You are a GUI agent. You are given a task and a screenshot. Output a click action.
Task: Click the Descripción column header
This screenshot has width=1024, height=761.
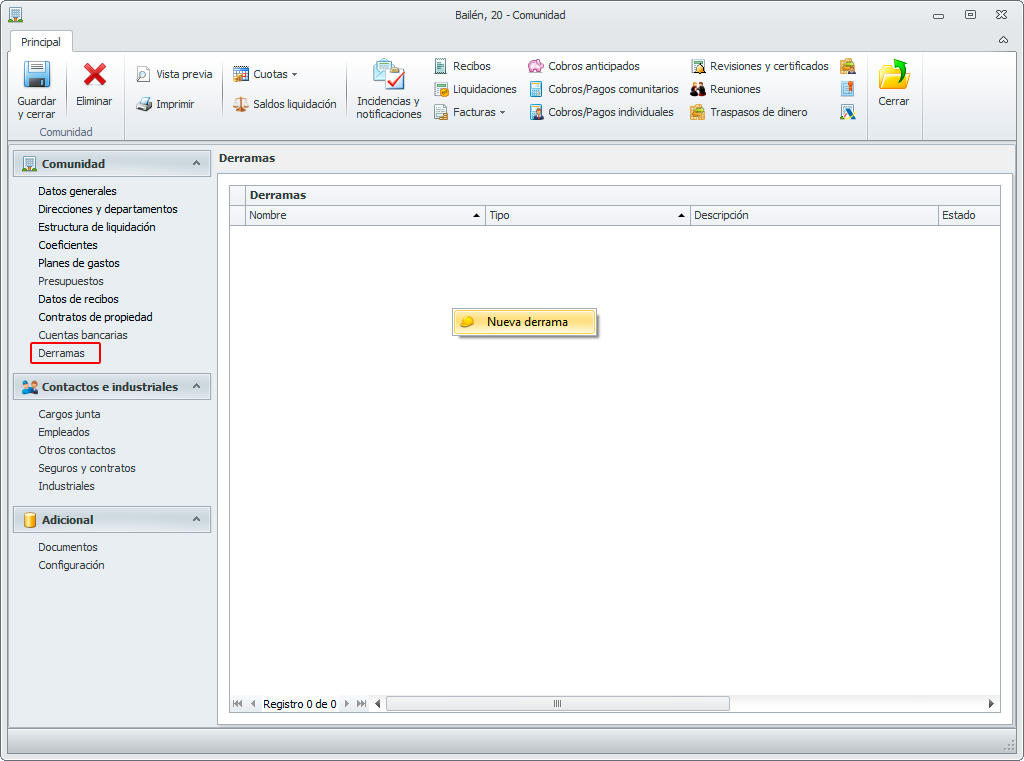pyautogui.click(x=814, y=216)
